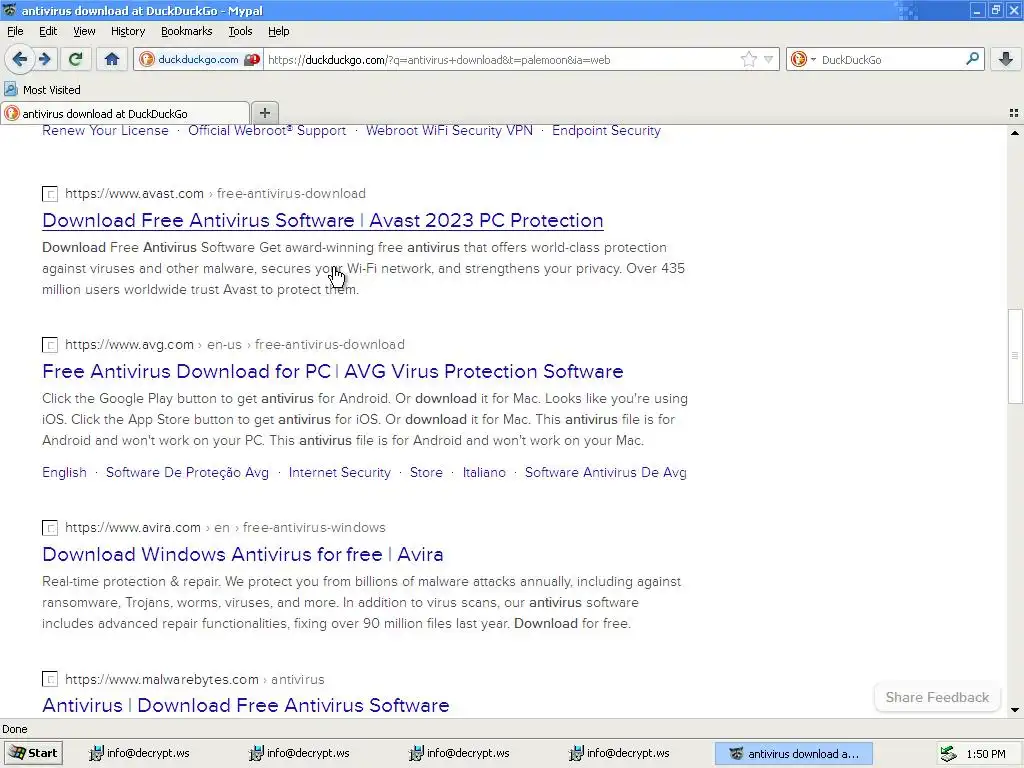This screenshot has height=768, width=1024.
Task: Open the AVG English sublink
Action: (x=64, y=472)
